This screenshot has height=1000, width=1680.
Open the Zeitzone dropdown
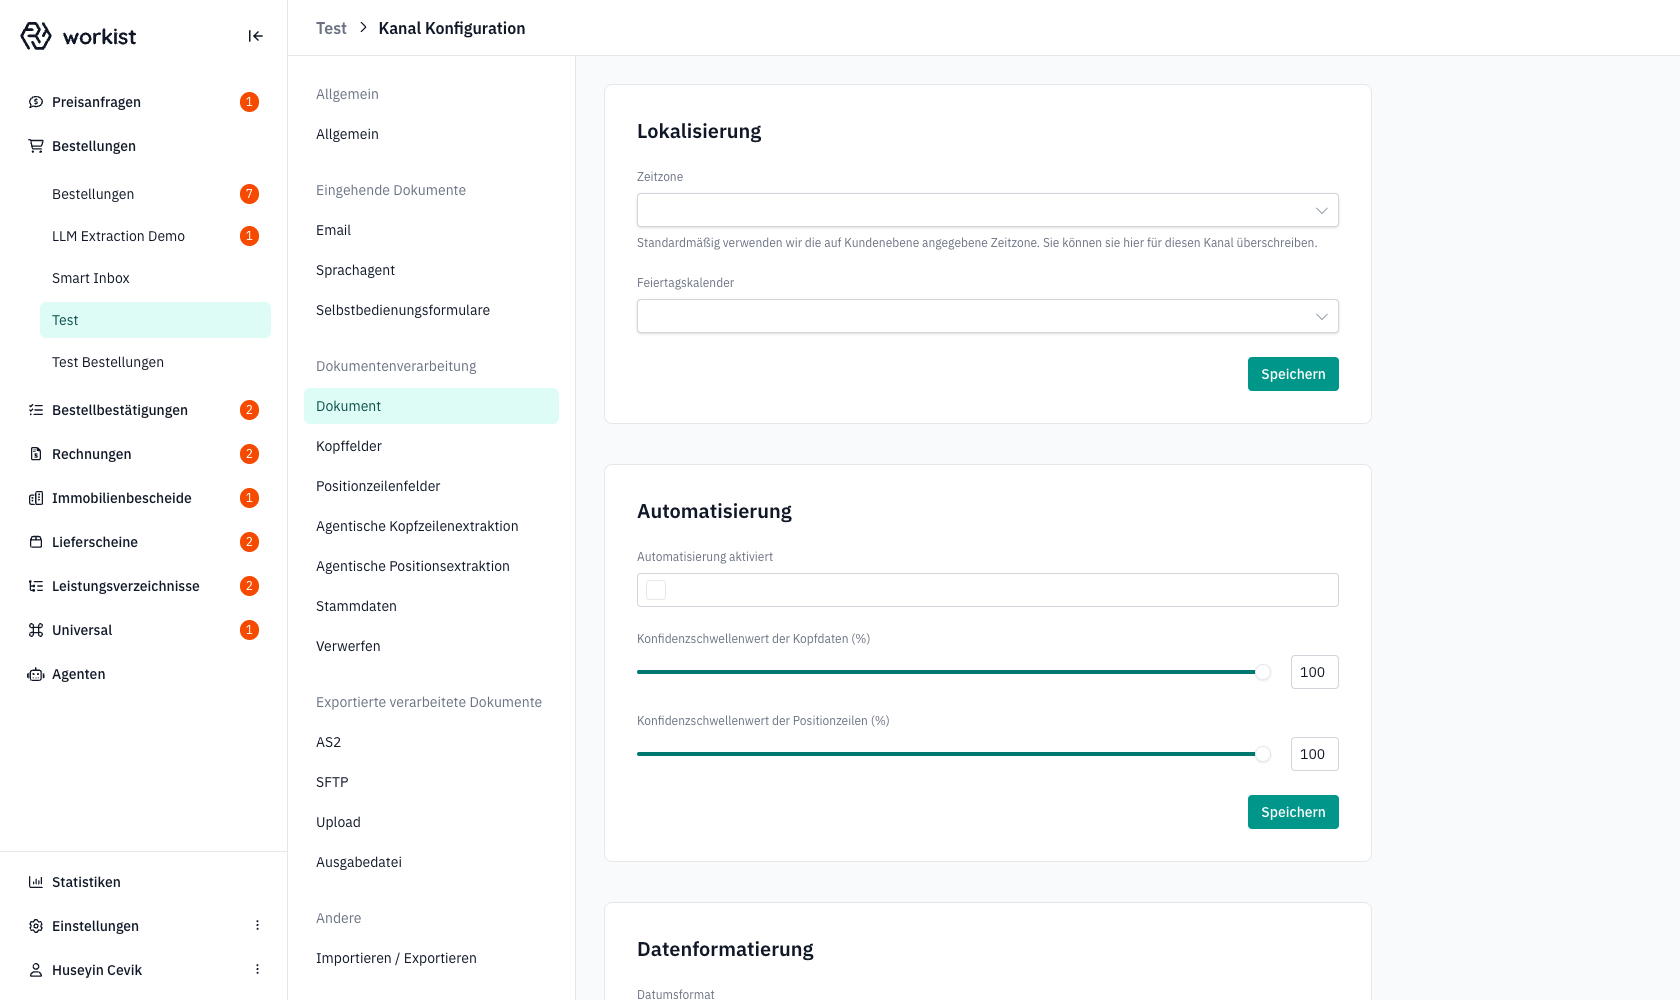988,210
